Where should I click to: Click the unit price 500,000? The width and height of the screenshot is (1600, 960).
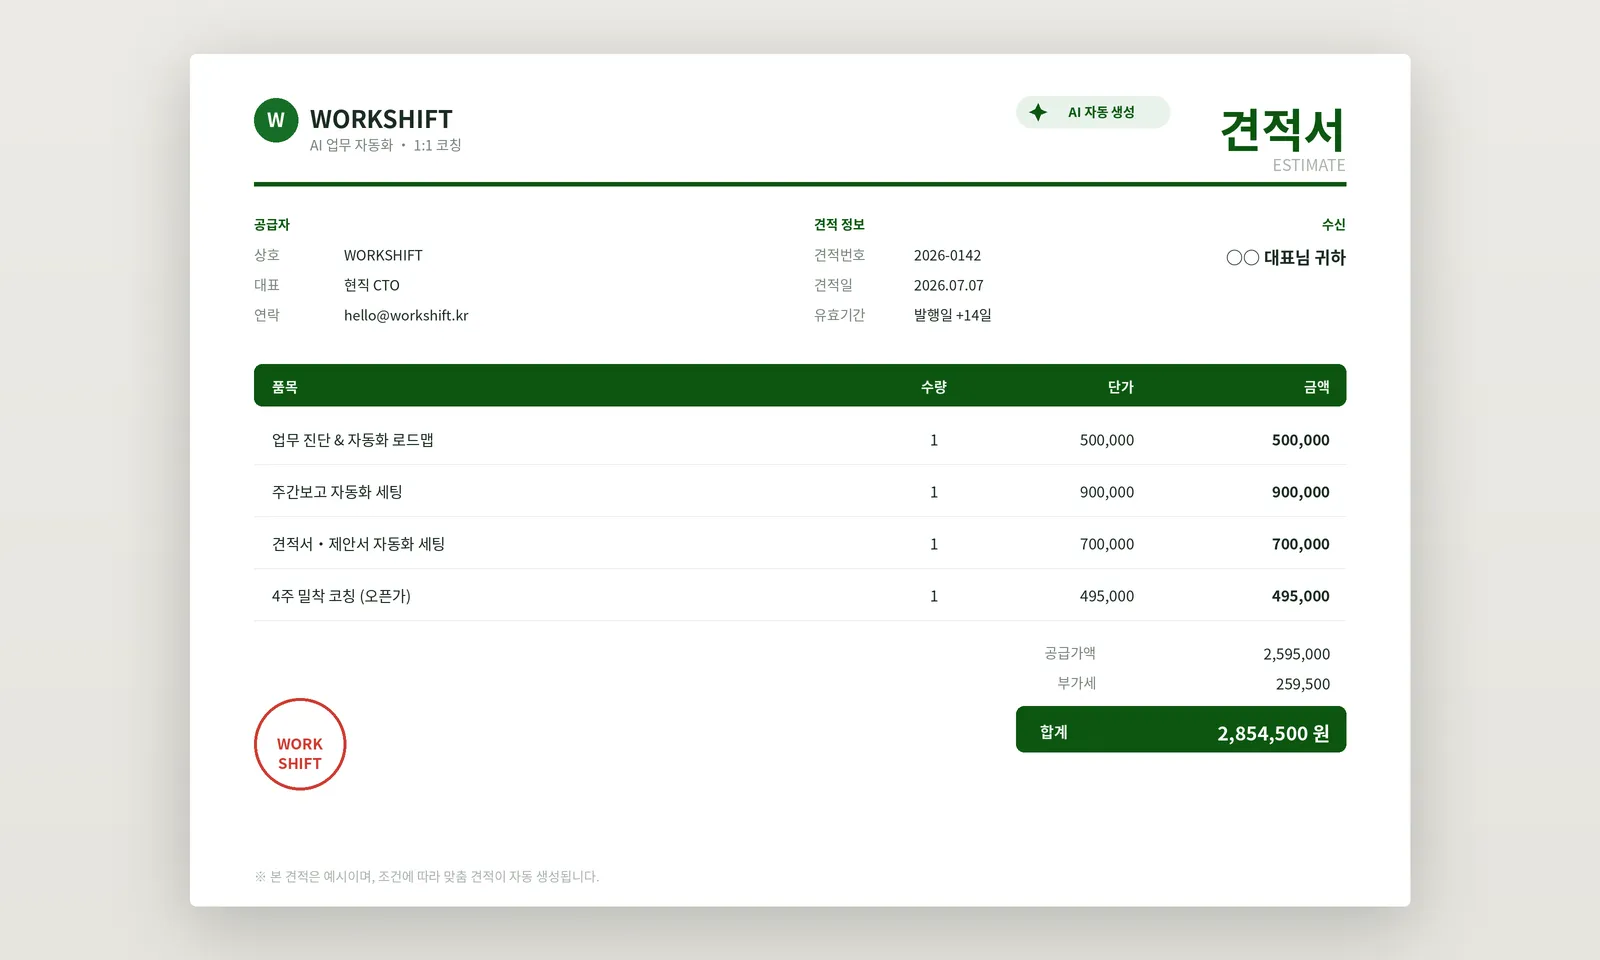click(1107, 440)
